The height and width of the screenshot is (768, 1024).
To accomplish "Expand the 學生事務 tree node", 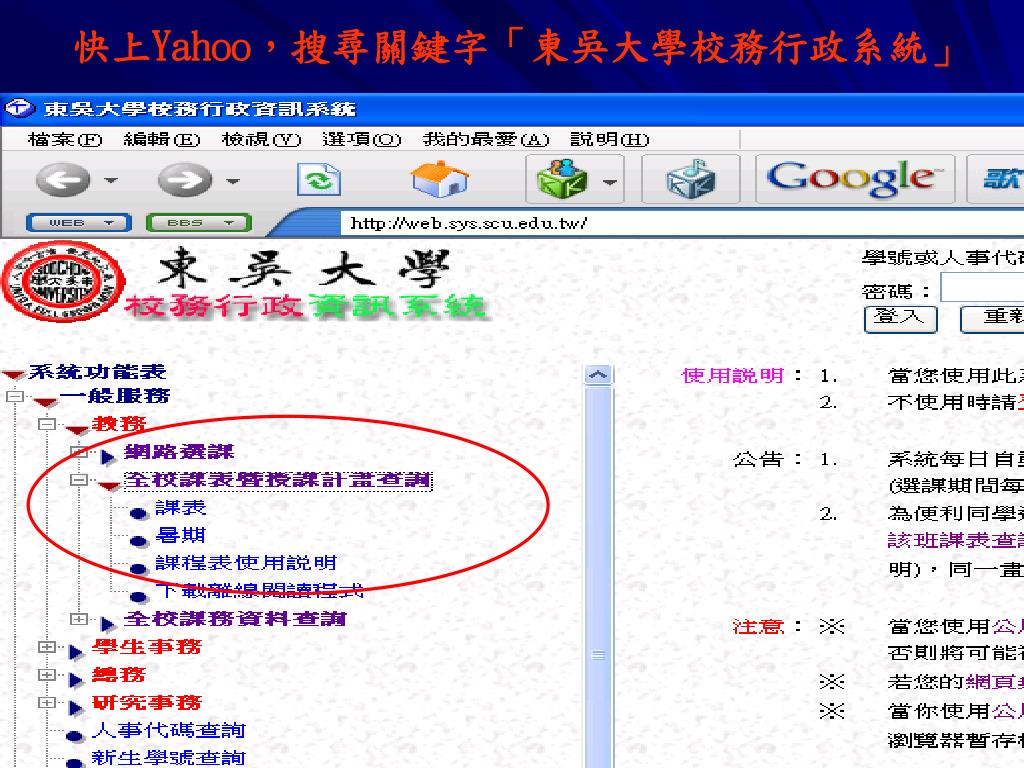I will [x=46, y=647].
